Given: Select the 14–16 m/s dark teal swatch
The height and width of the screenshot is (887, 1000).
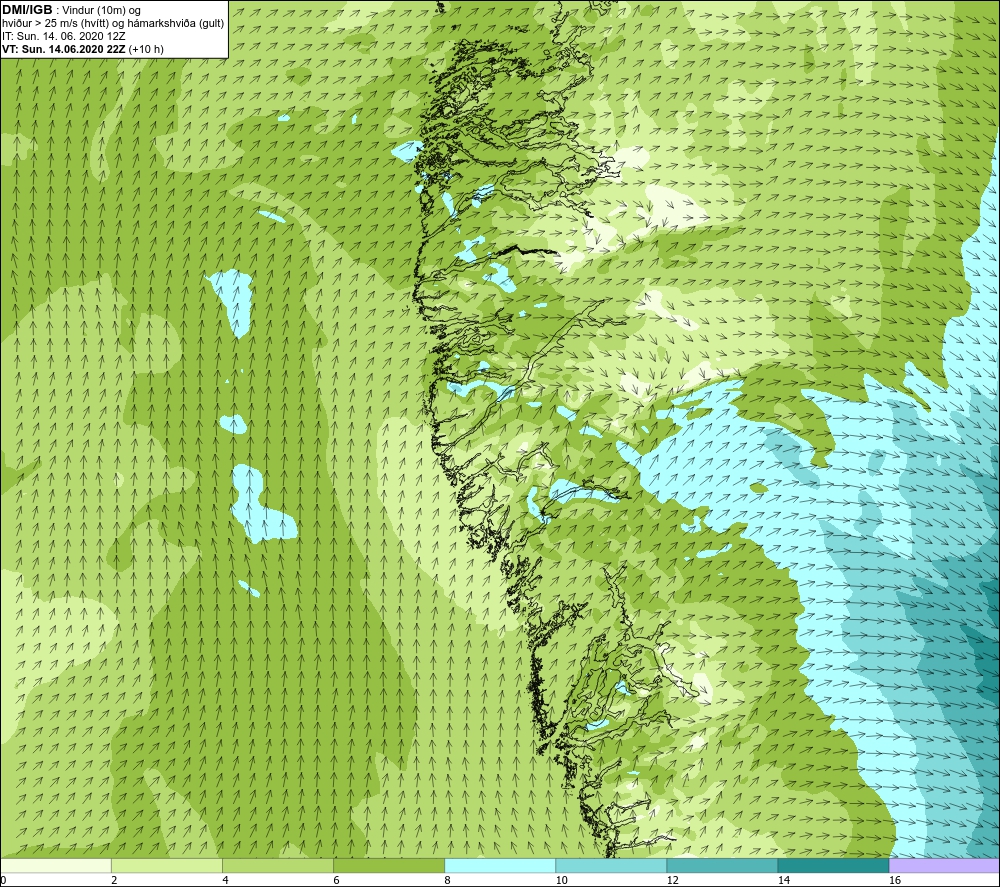Looking at the screenshot, I should pos(833,865).
